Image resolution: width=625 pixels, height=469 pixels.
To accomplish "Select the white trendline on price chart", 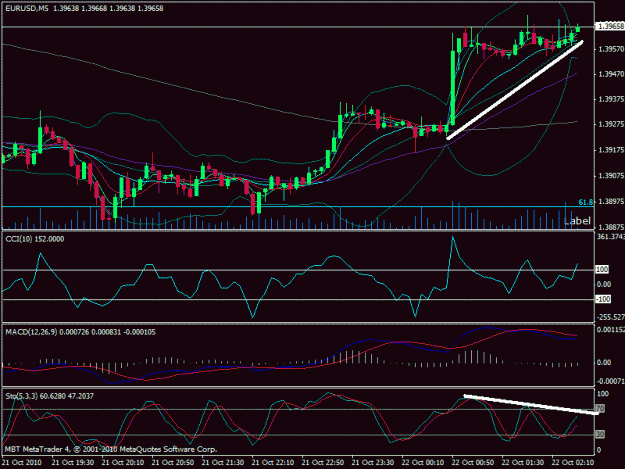I will 515,90.
